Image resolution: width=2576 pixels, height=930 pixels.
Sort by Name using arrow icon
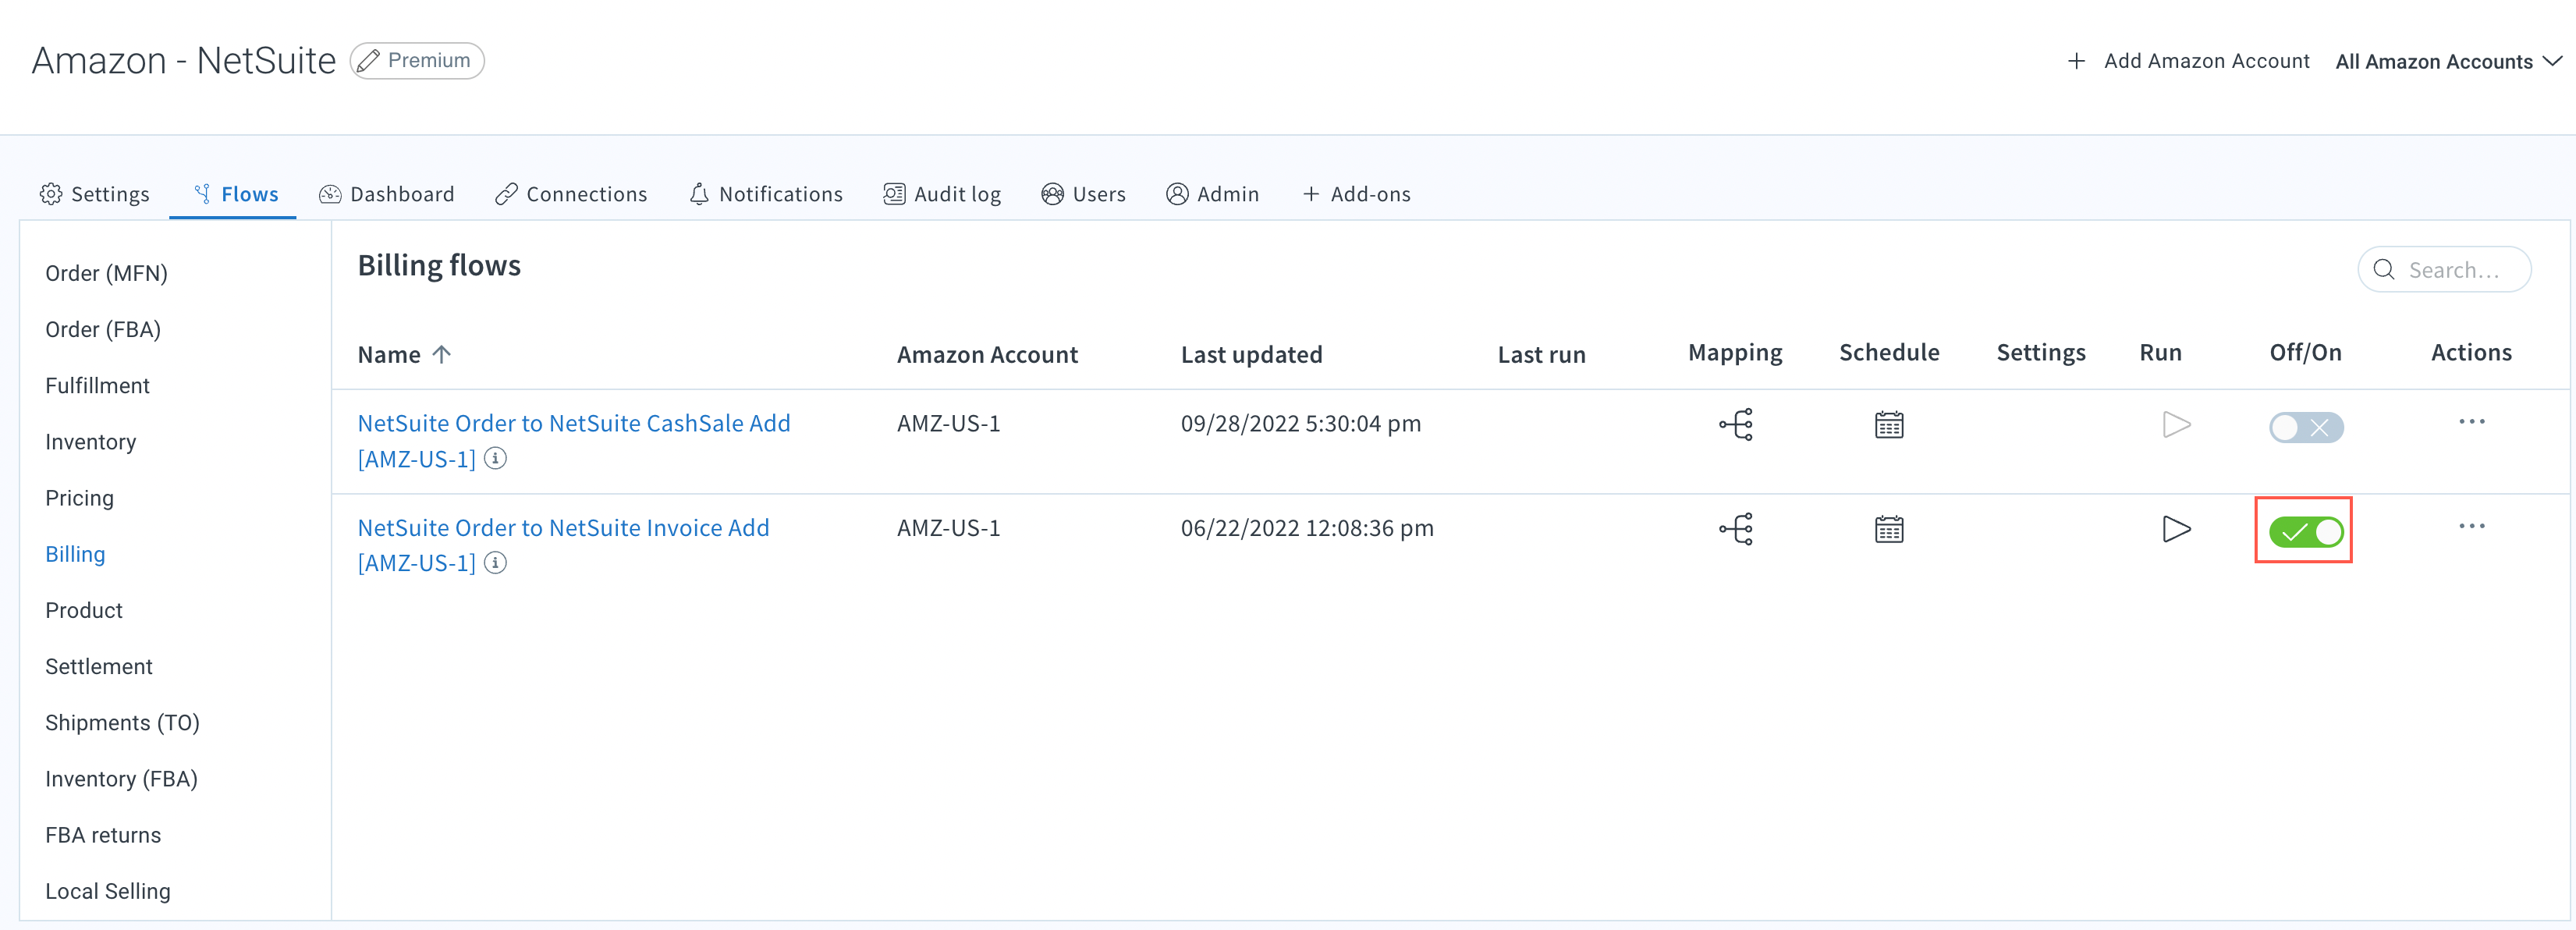pyautogui.click(x=442, y=354)
